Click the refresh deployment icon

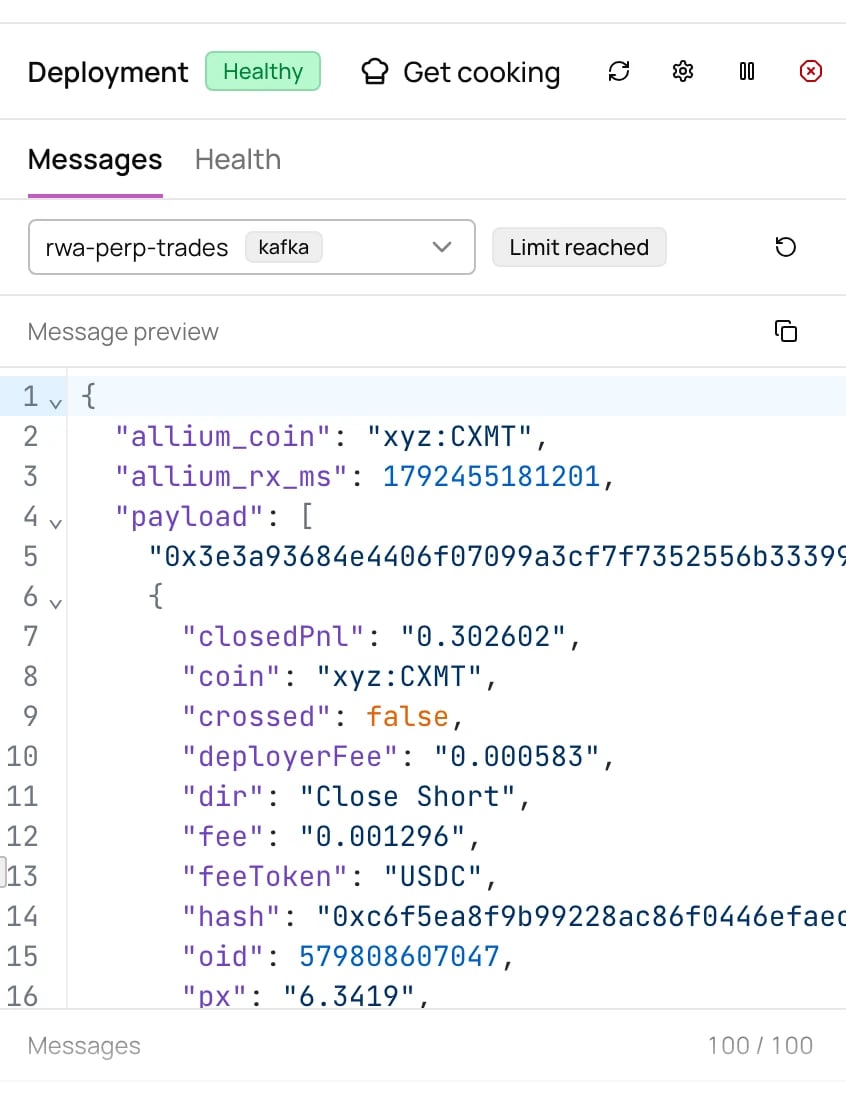pos(619,72)
